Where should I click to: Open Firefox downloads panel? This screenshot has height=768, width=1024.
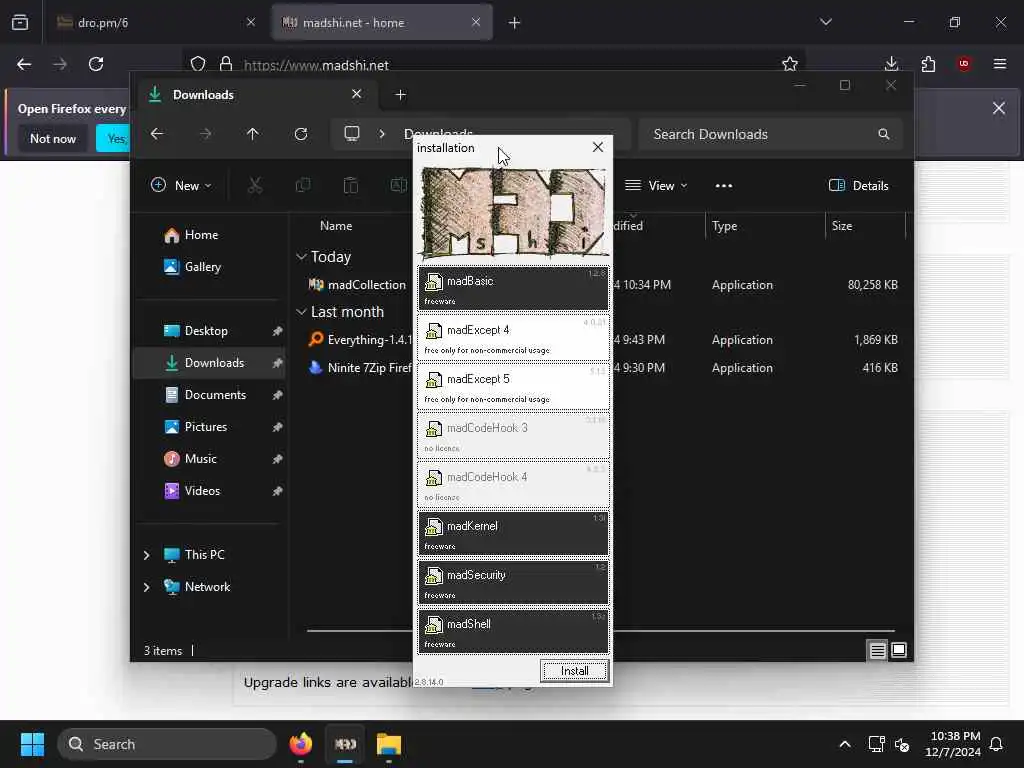pyautogui.click(x=891, y=64)
